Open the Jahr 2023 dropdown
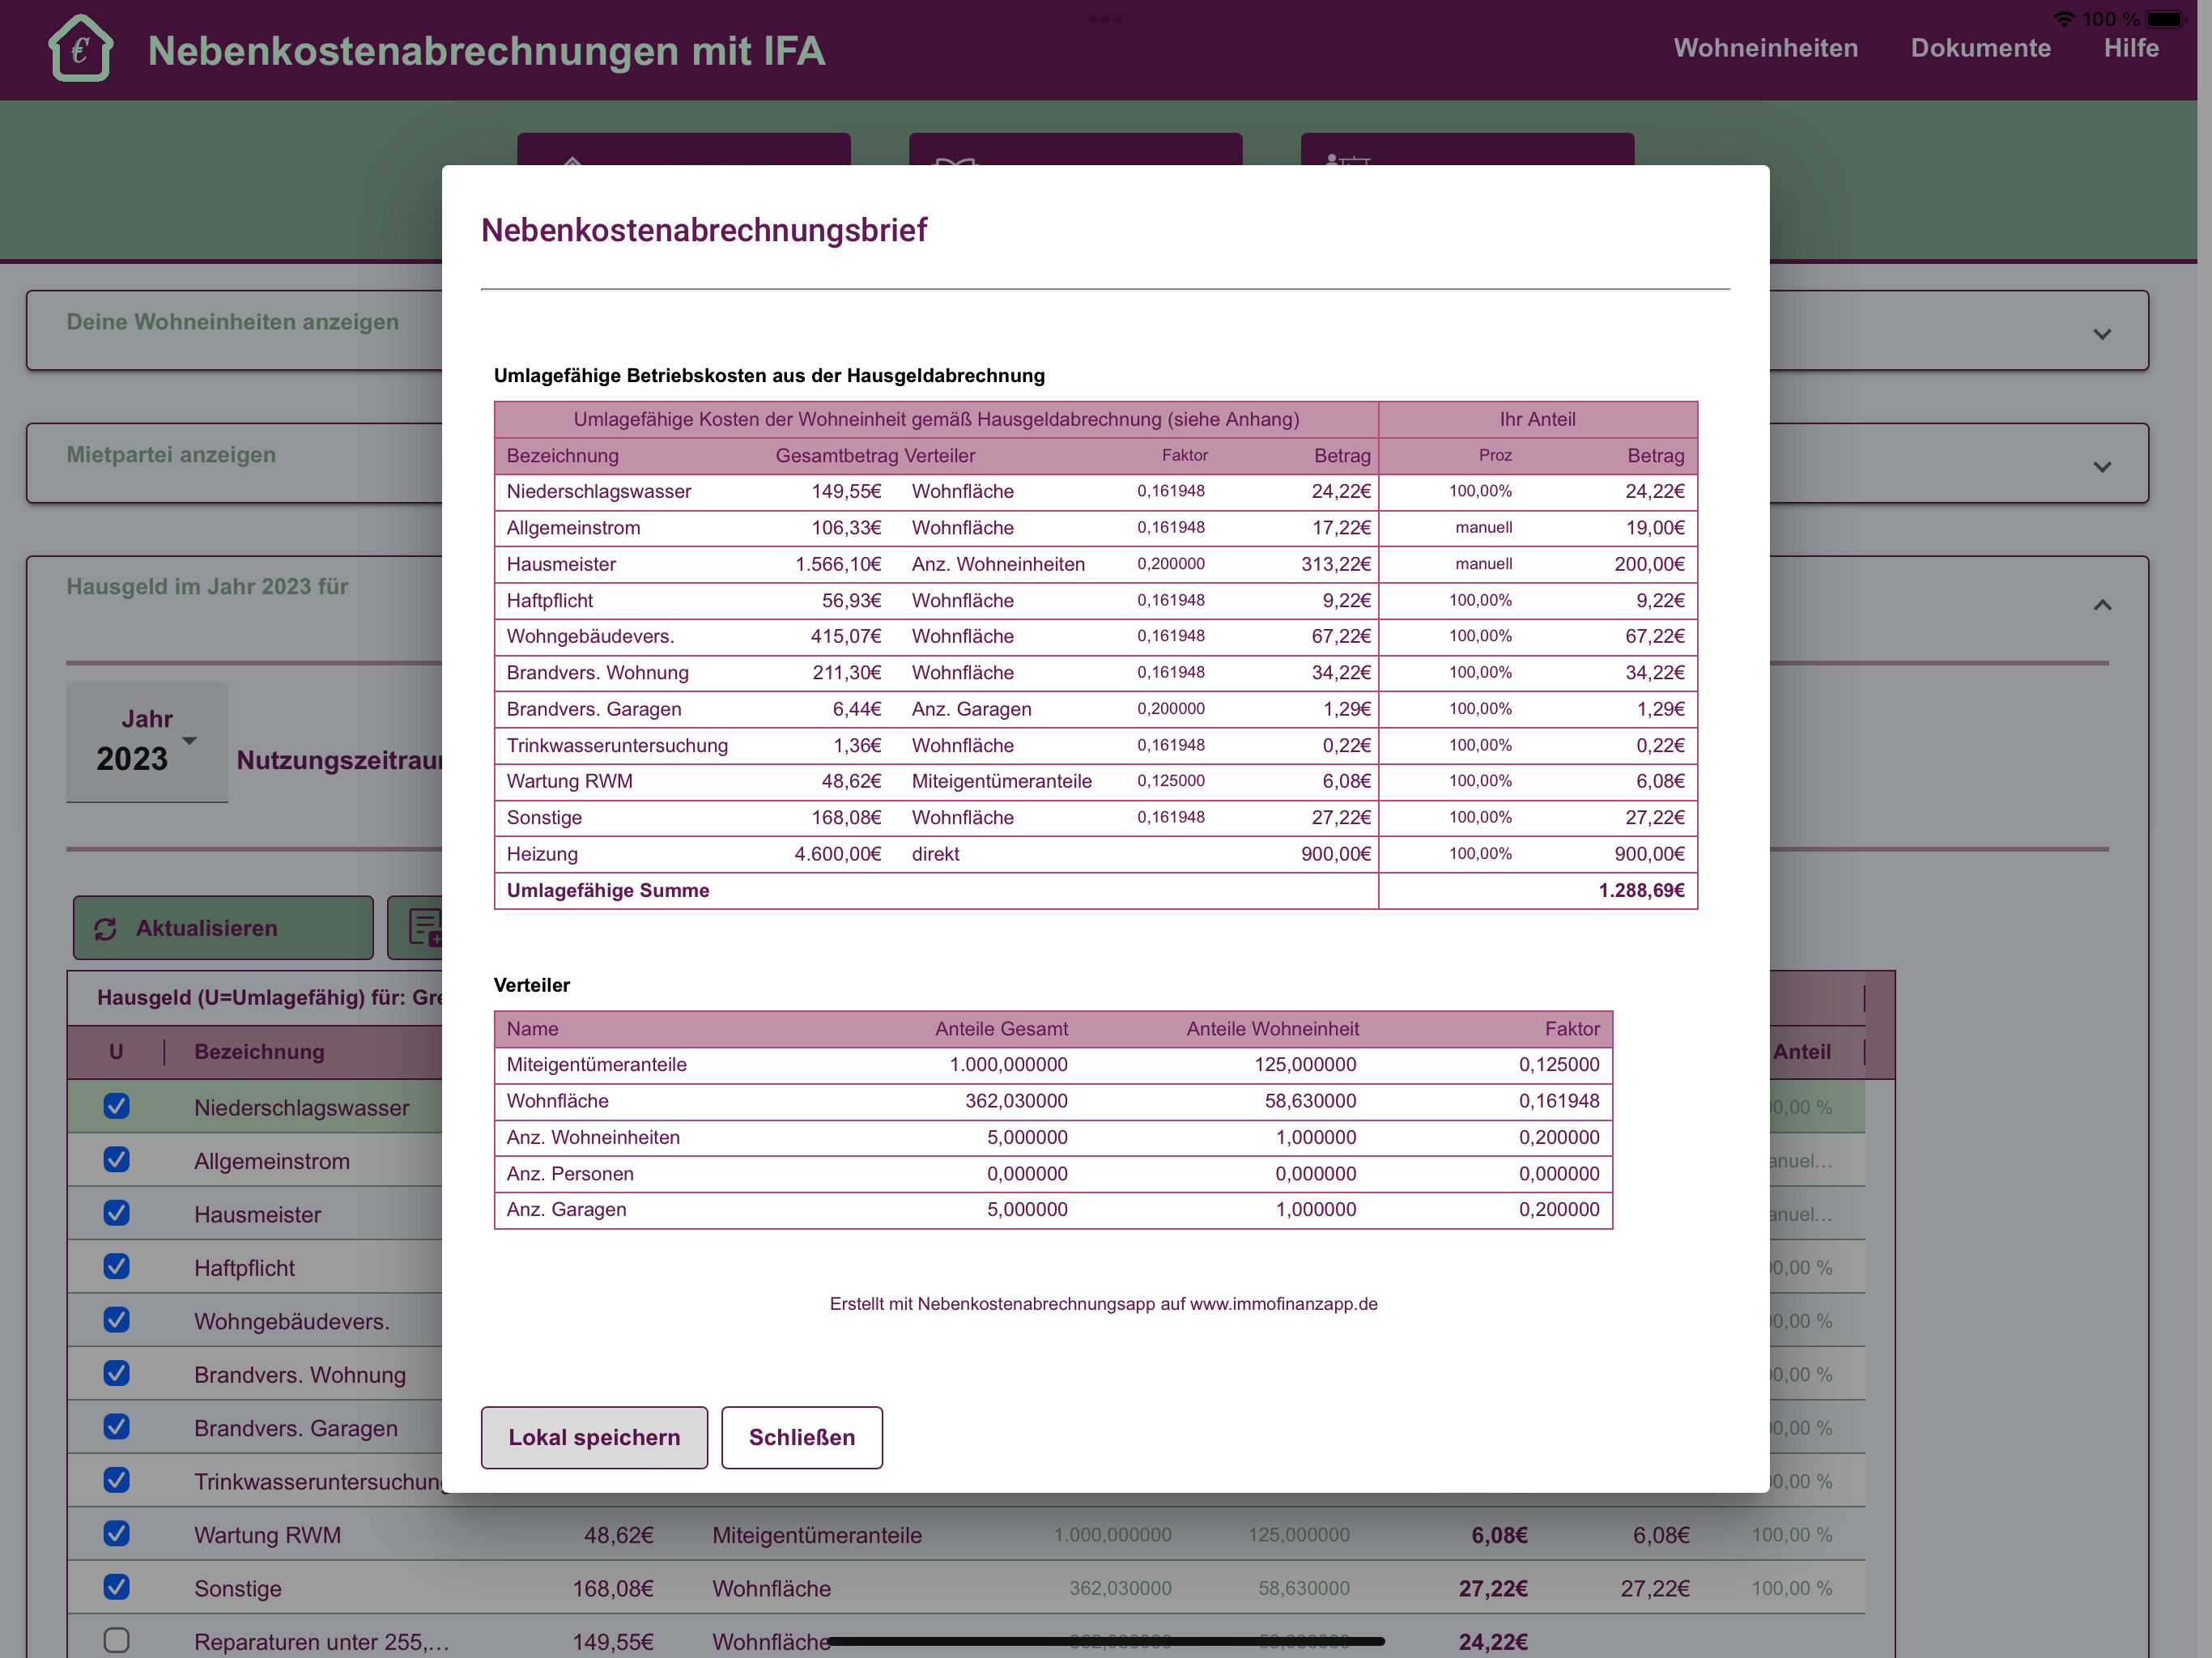Screen dimensions: 2212x1658 (x=147, y=741)
